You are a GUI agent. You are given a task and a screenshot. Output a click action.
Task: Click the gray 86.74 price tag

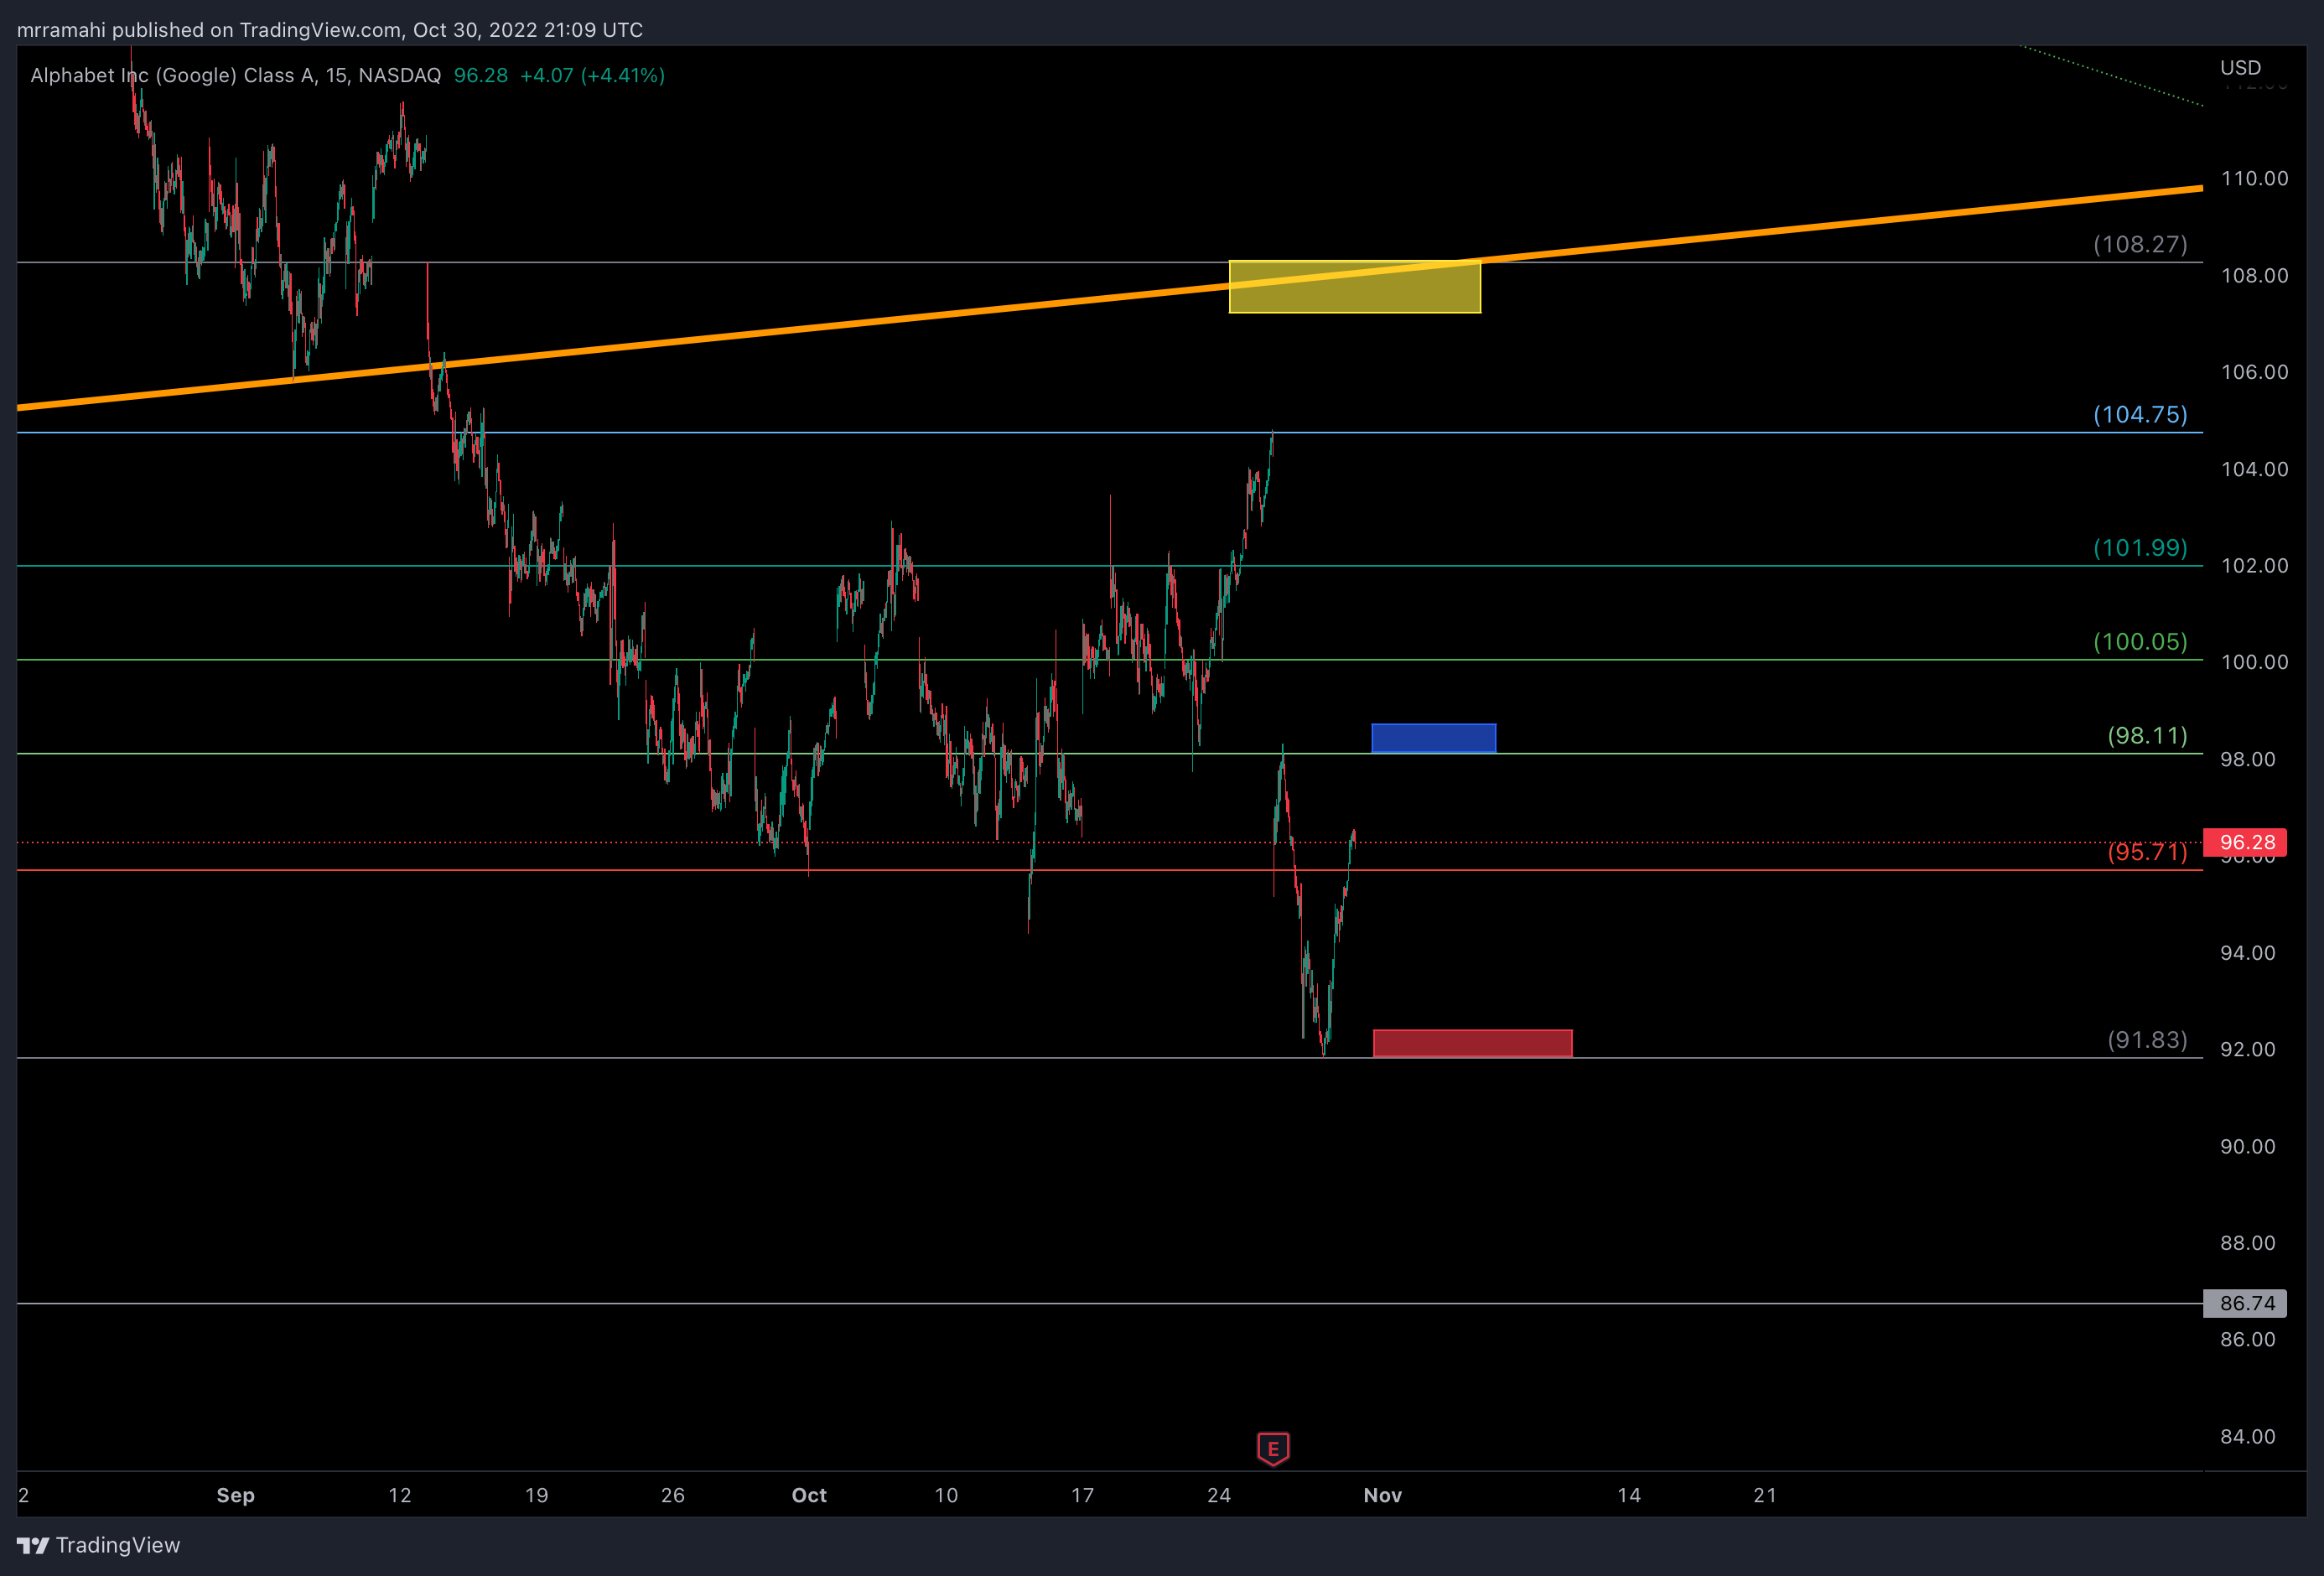point(2244,1303)
